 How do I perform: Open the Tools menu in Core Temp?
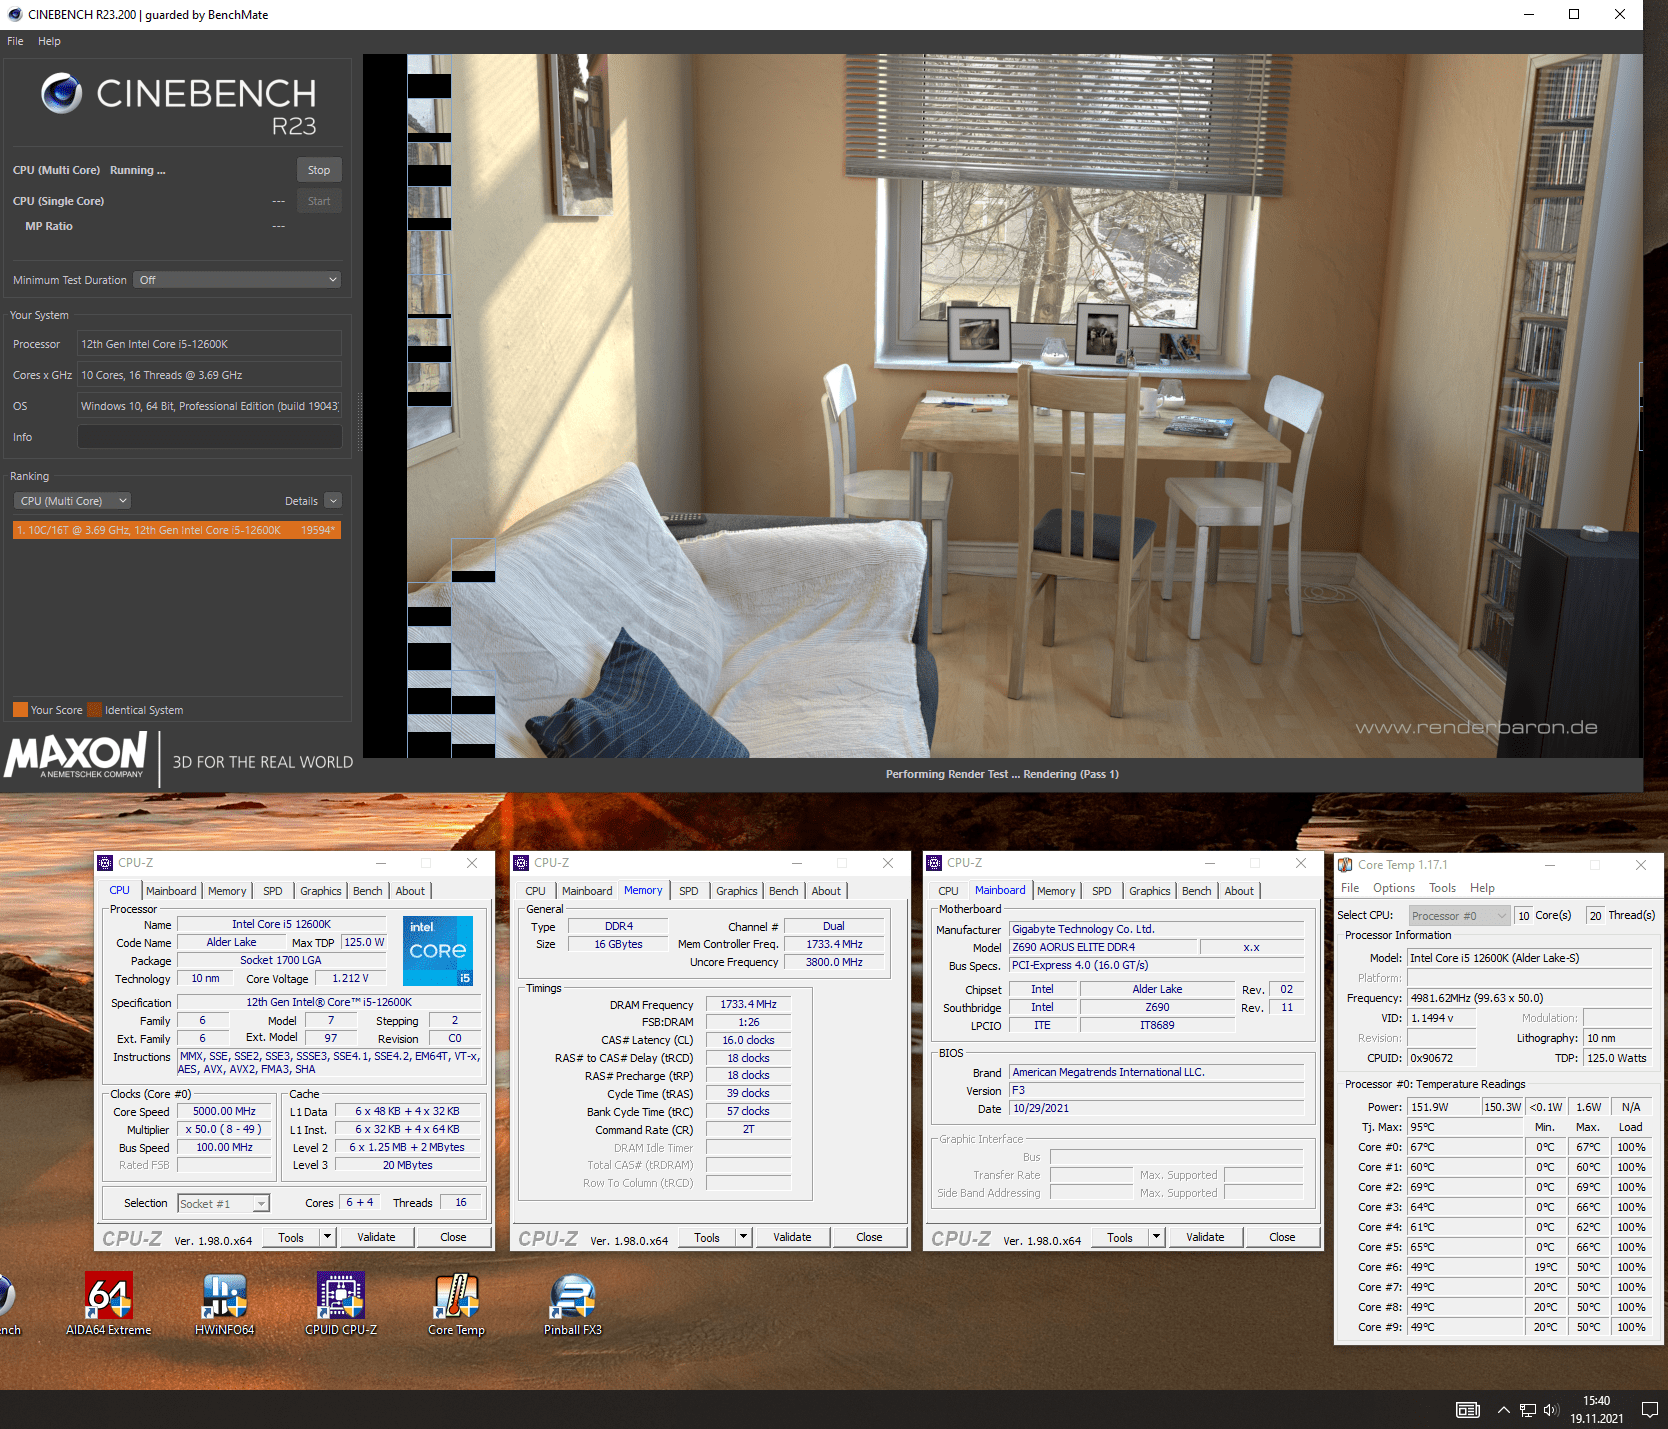coord(1442,888)
